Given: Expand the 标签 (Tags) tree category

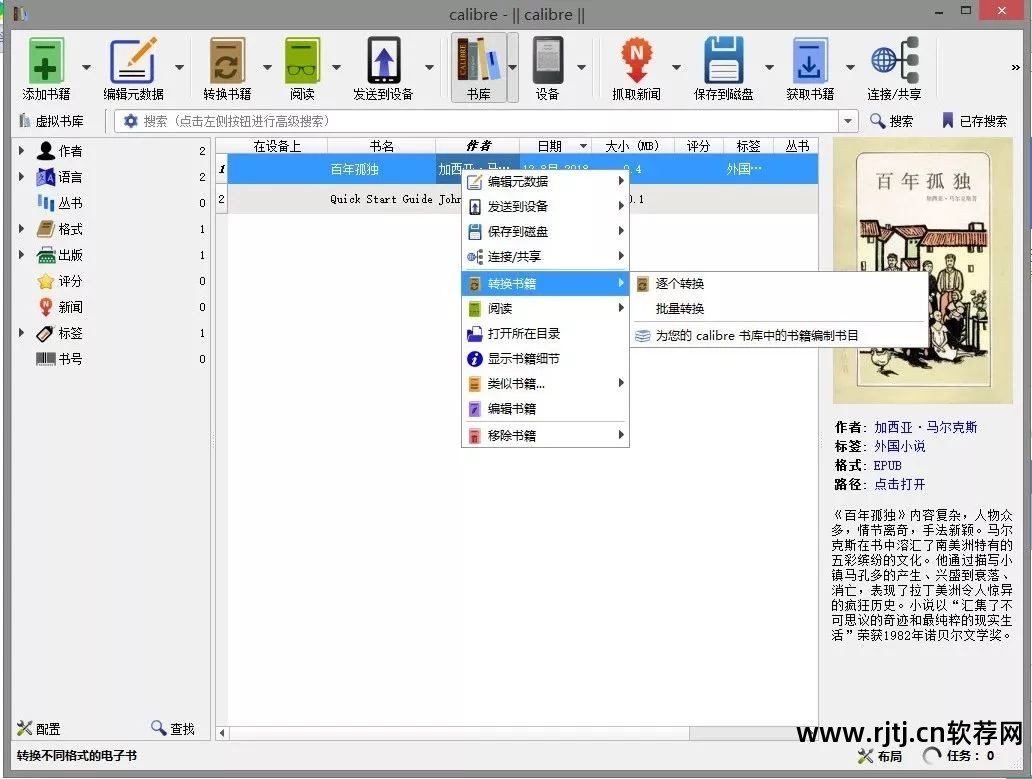Looking at the screenshot, I should click(22, 333).
